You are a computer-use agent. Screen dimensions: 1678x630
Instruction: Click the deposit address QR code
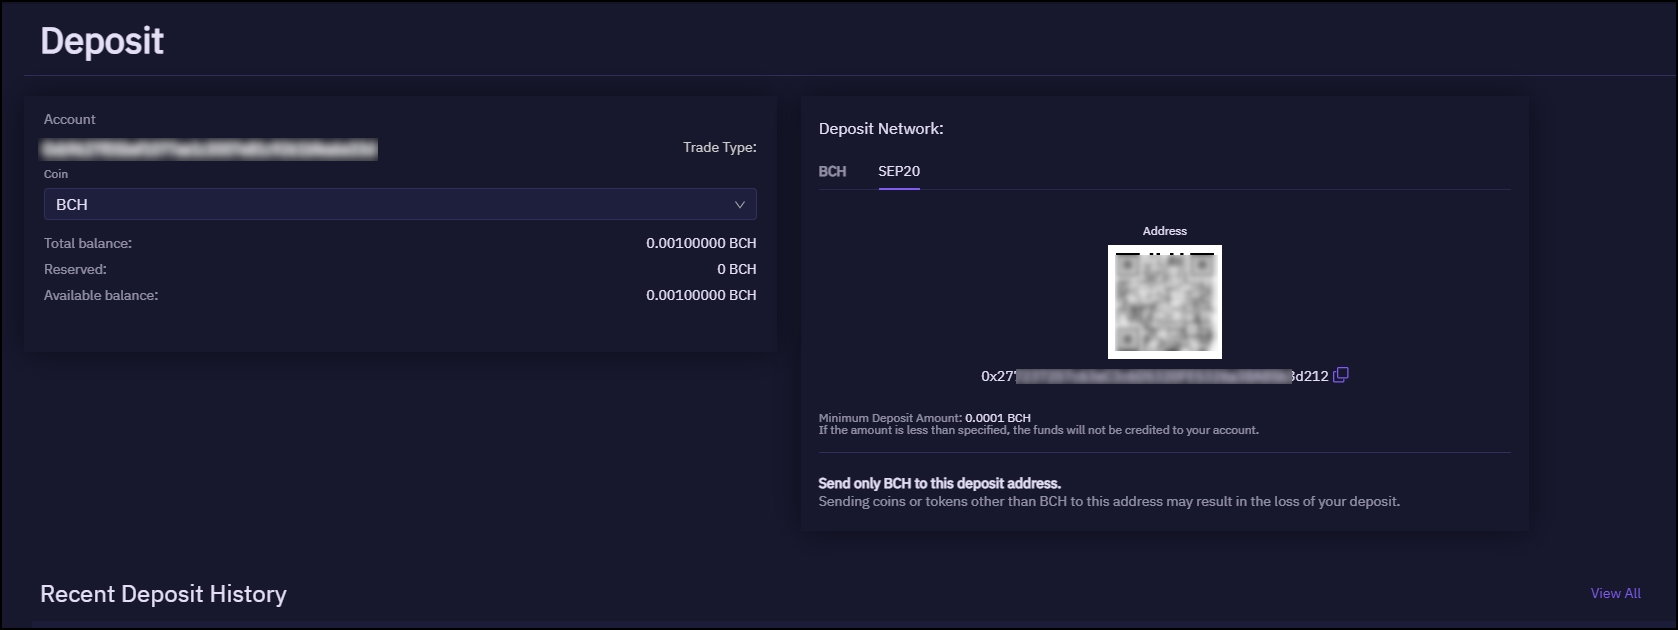[x=1165, y=302]
